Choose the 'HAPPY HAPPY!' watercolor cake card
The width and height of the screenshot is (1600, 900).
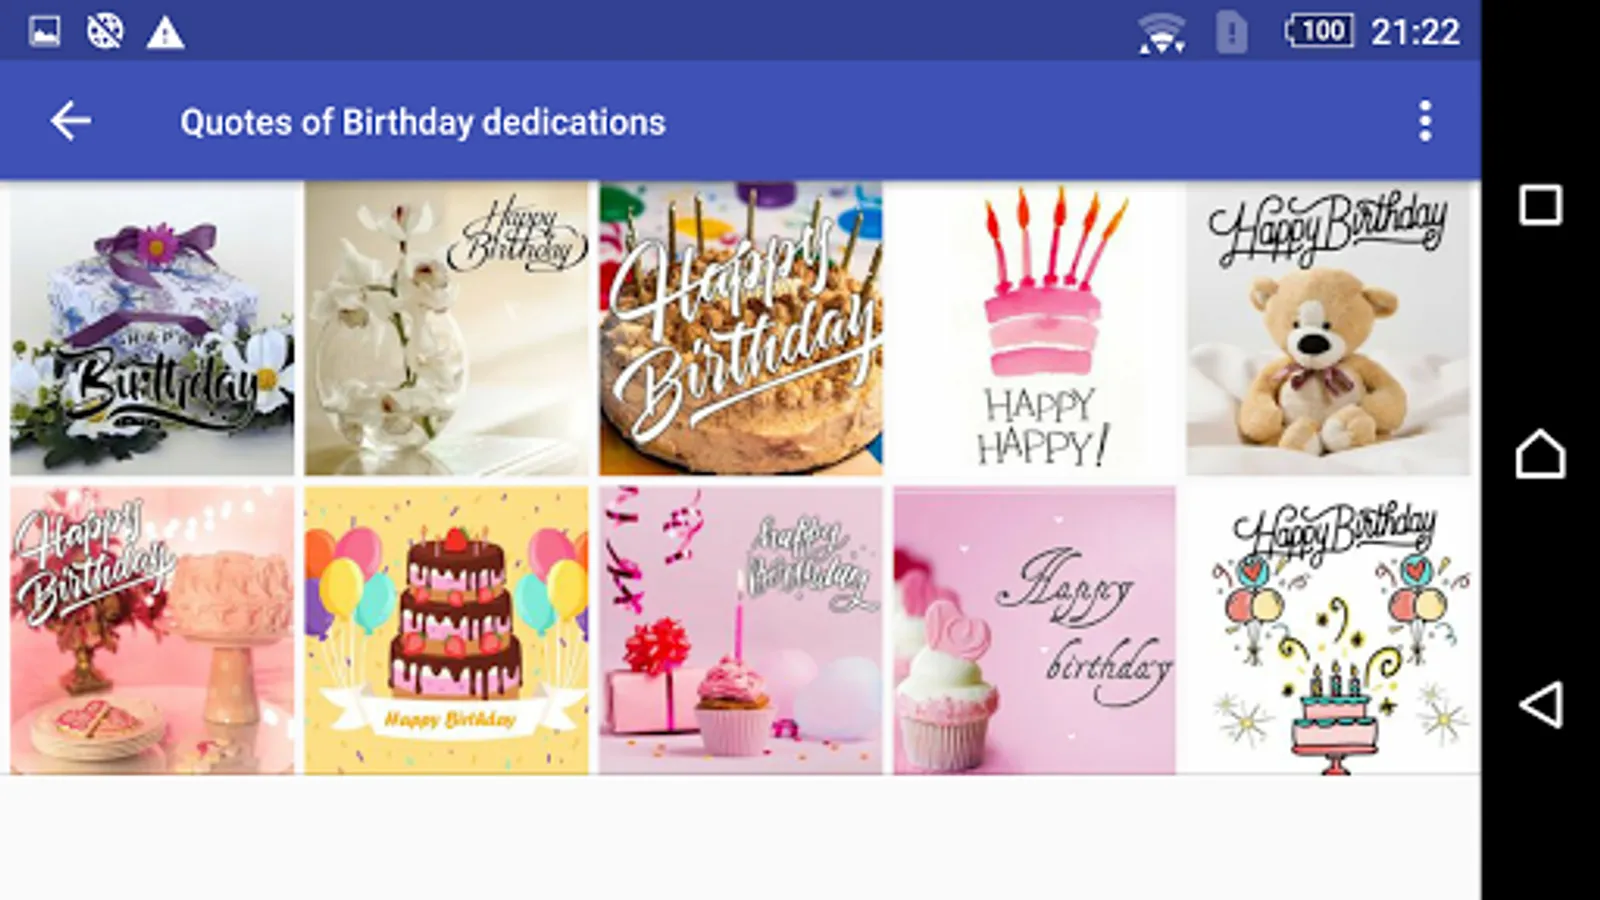point(1035,329)
